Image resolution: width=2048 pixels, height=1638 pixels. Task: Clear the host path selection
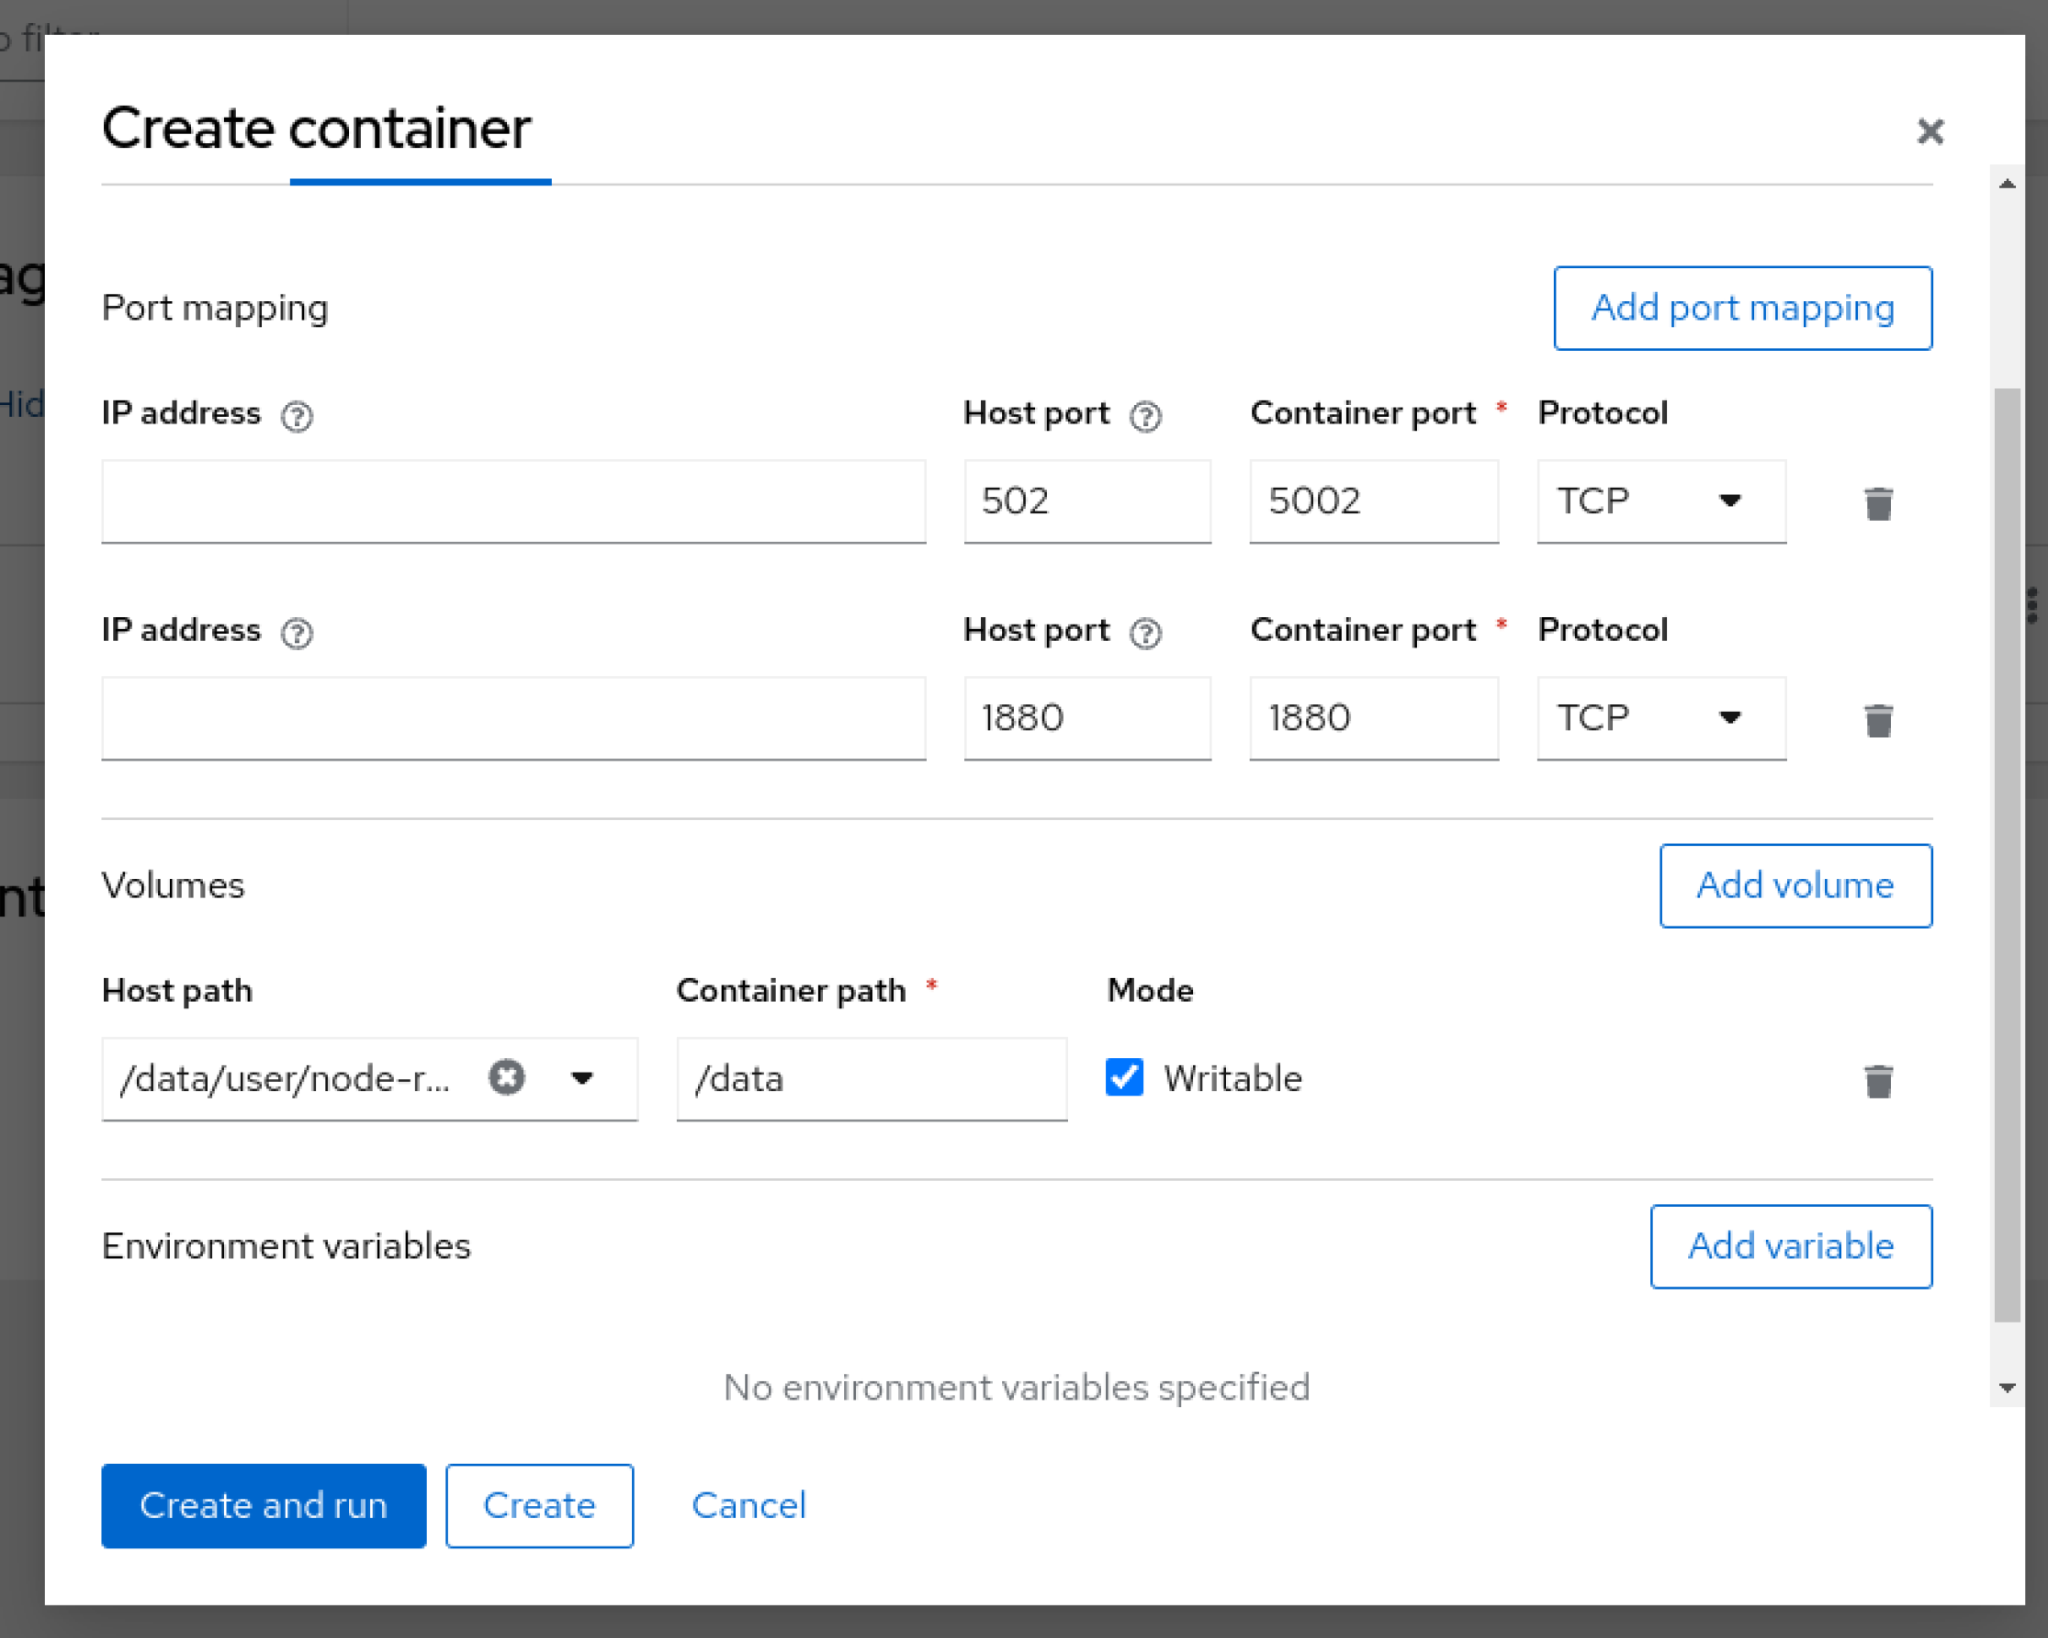pyautogui.click(x=506, y=1077)
